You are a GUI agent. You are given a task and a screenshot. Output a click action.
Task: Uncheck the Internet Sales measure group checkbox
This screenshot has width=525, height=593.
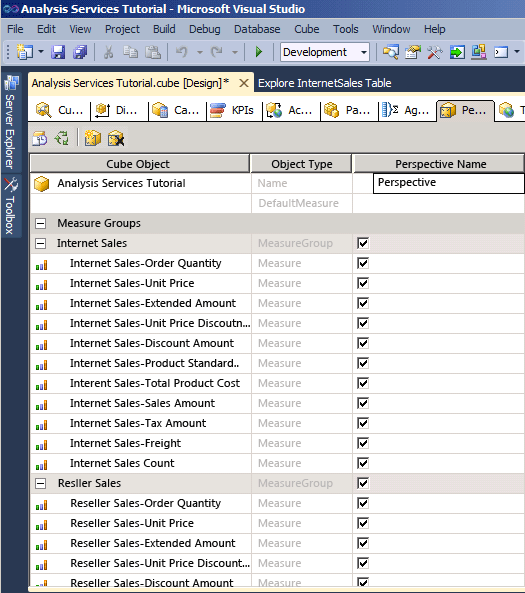tap(363, 243)
